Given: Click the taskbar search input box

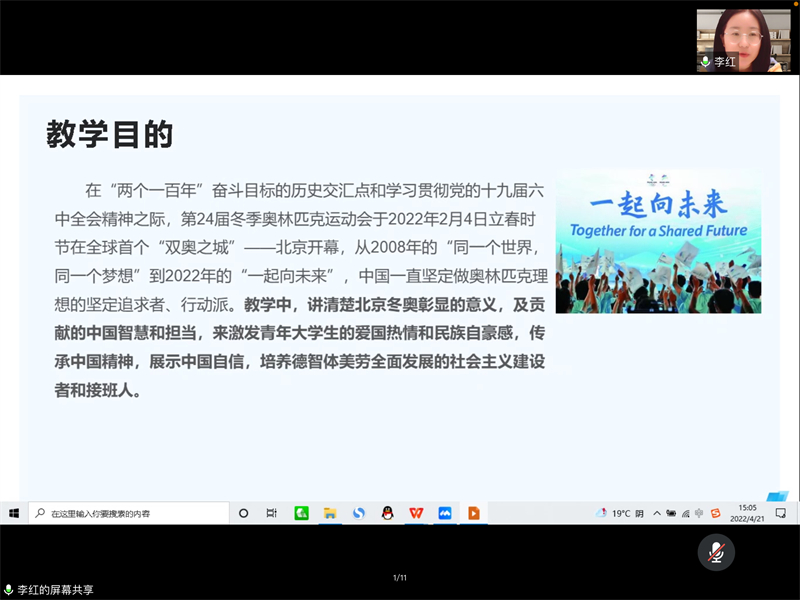Looking at the screenshot, I should point(128,513).
